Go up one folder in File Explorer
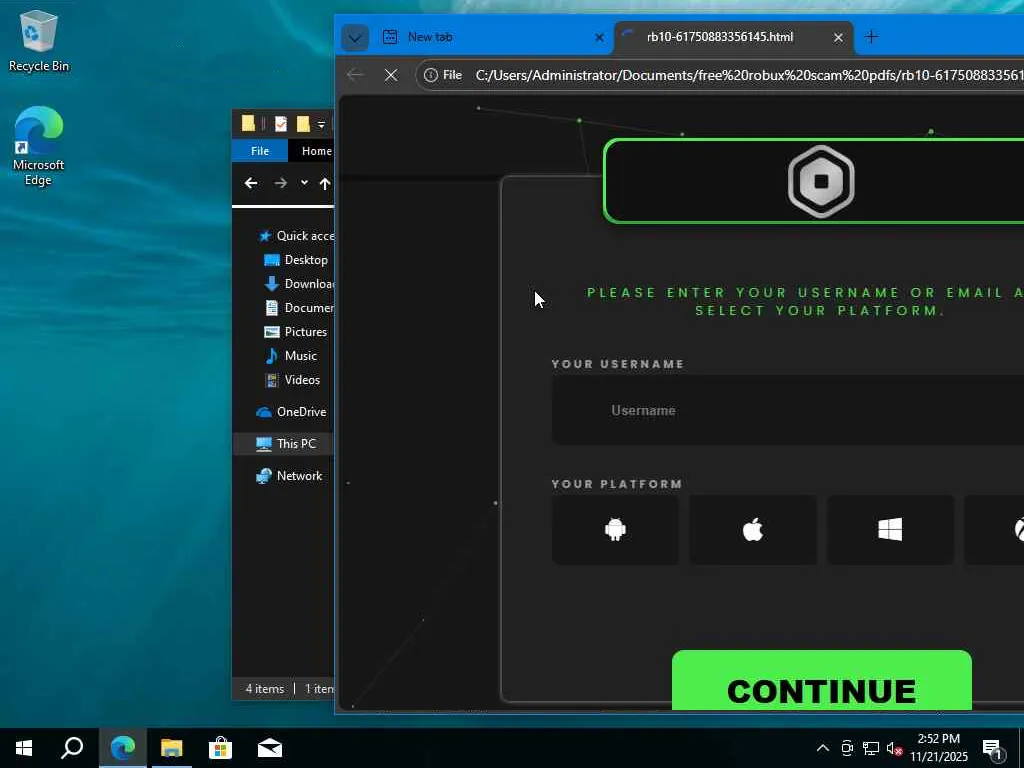 pos(325,184)
